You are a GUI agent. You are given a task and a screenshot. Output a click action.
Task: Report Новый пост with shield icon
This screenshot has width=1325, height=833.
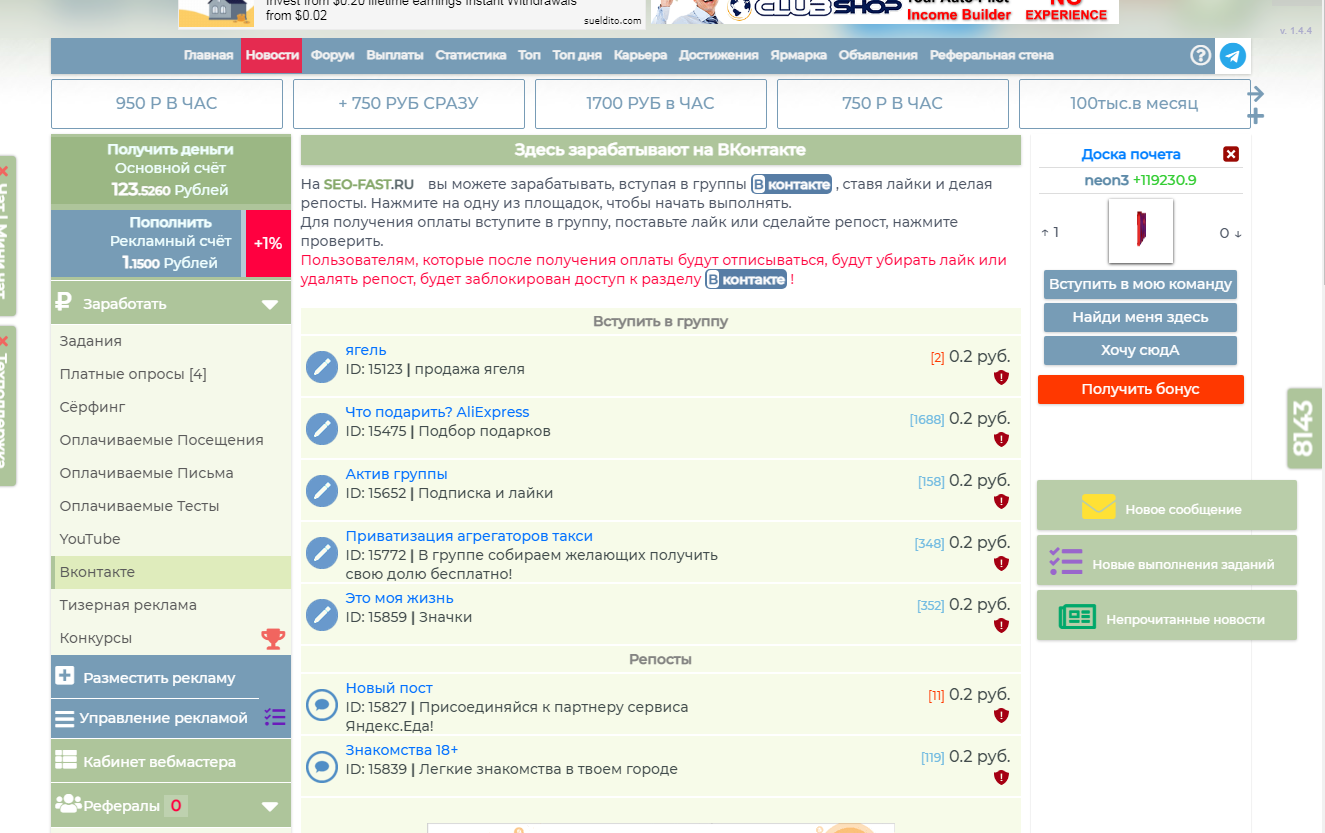click(1001, 716)
